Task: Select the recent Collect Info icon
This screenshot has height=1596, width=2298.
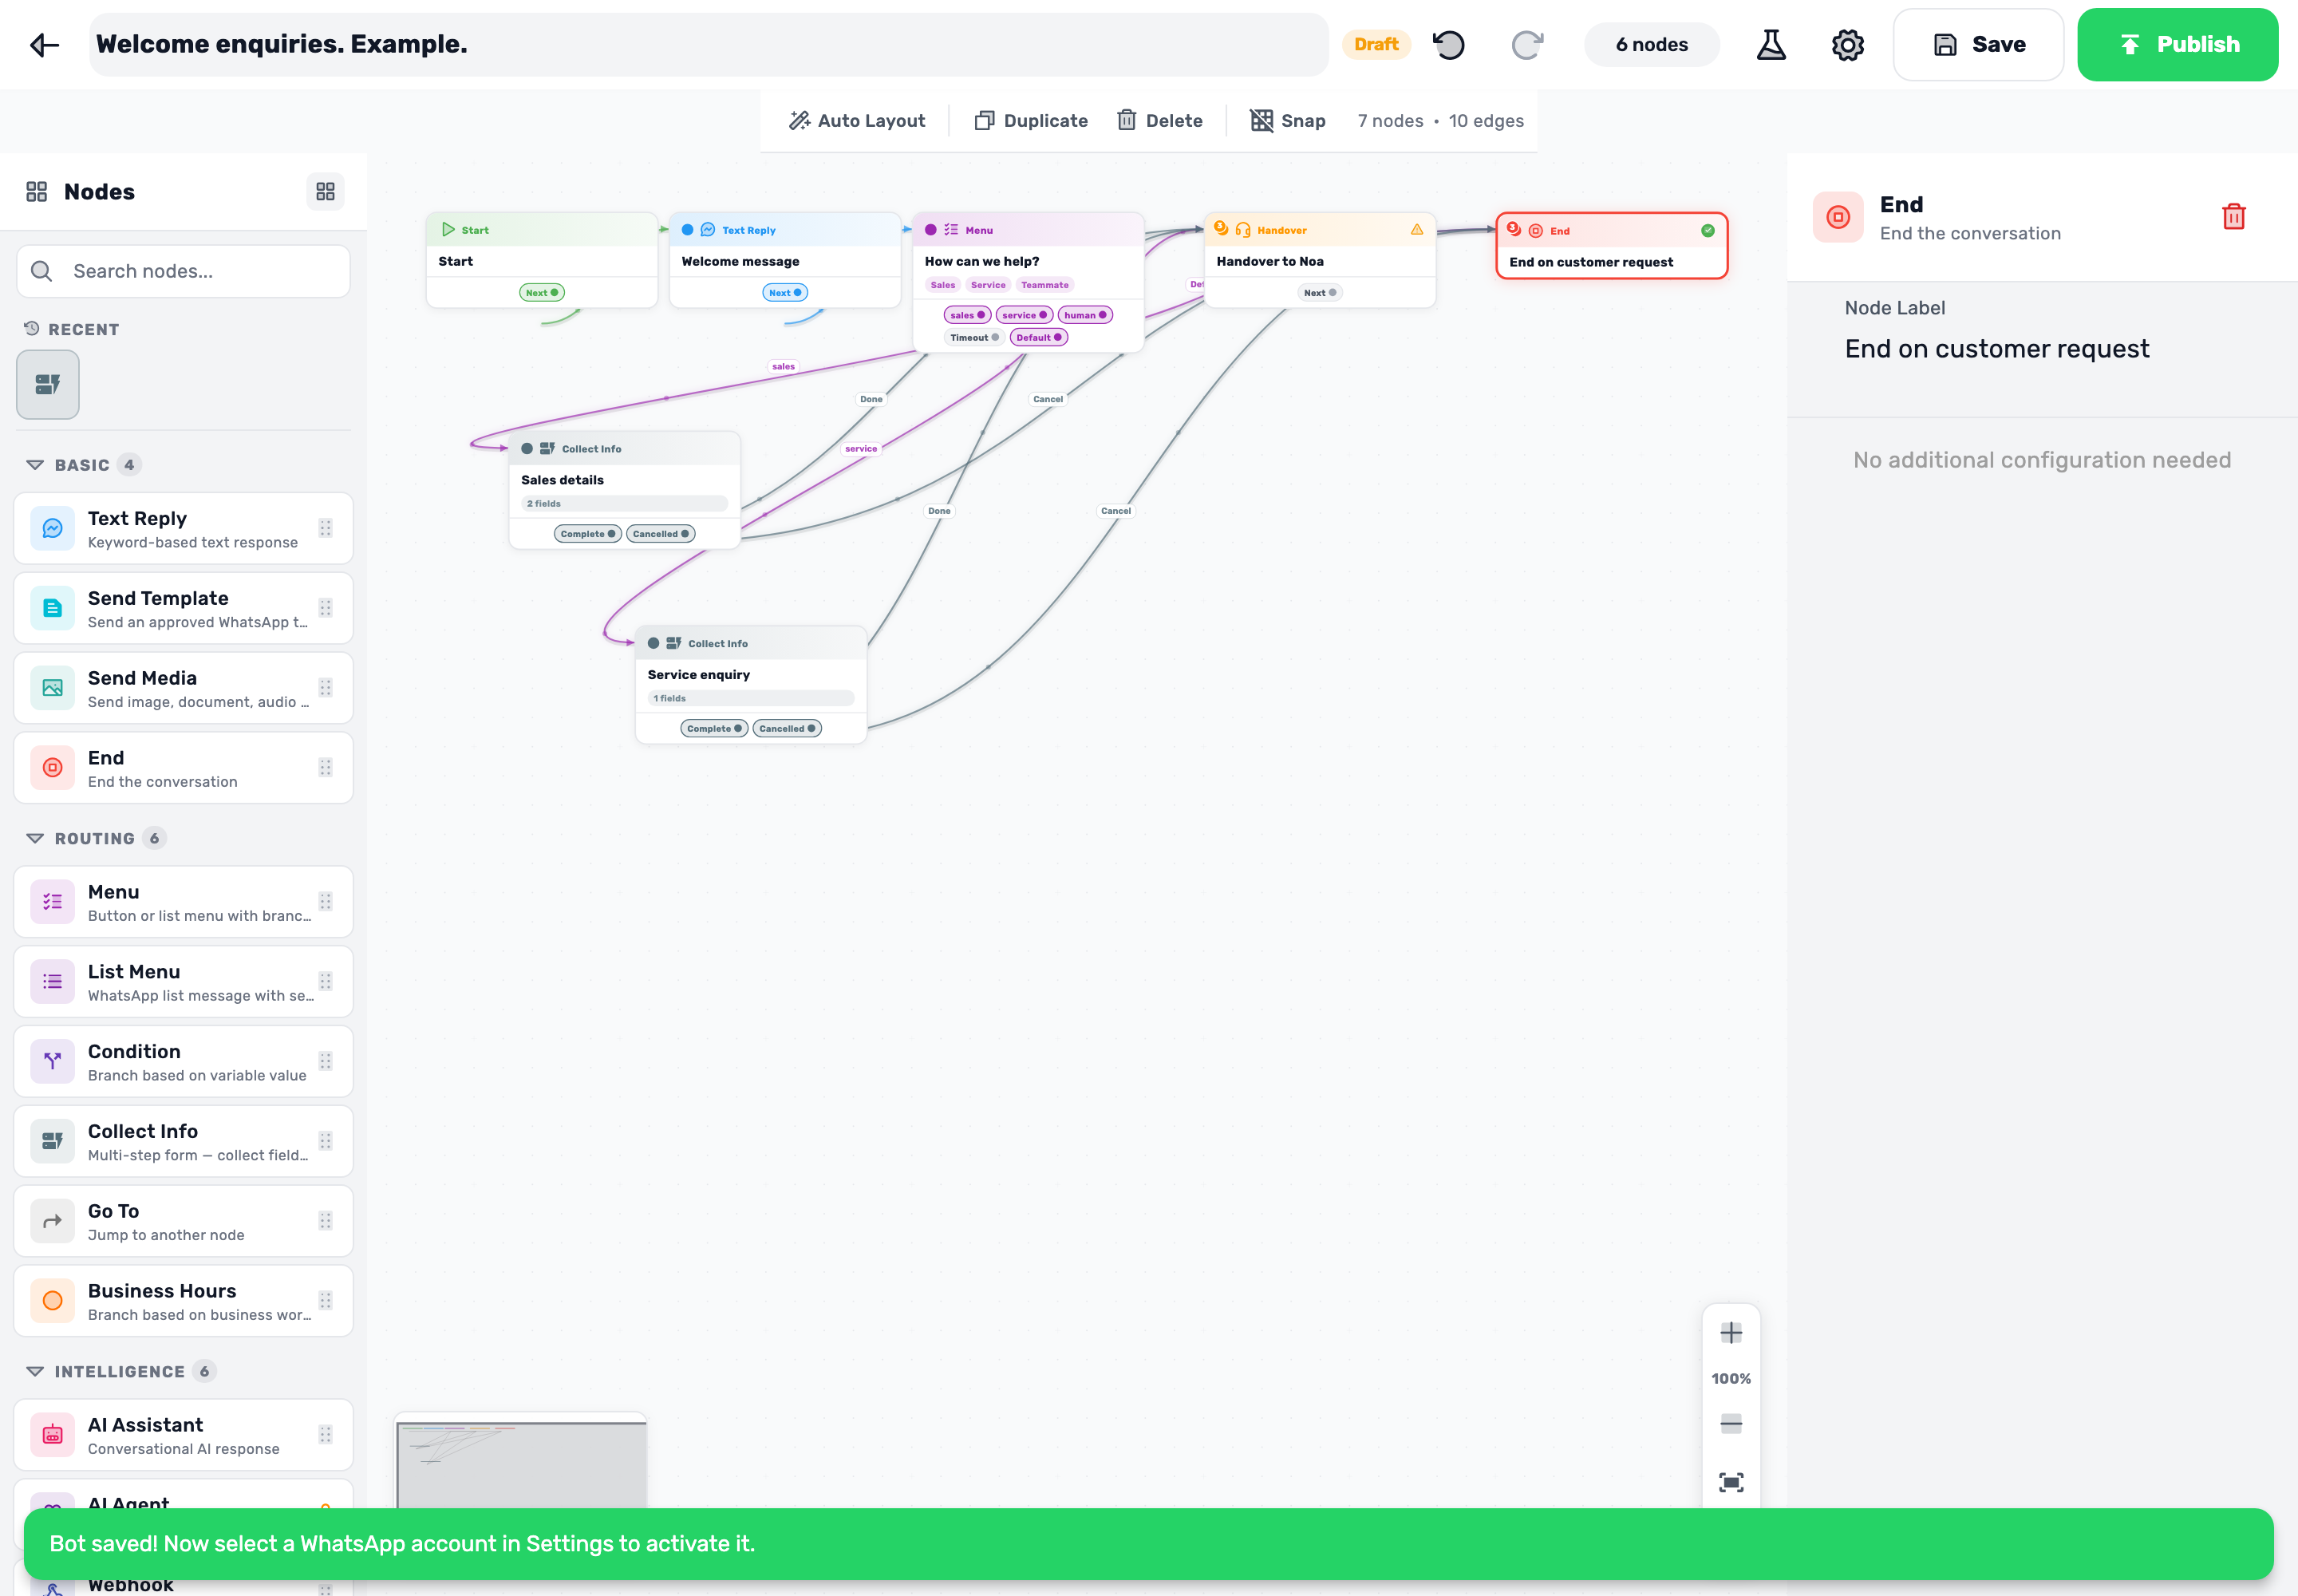Action: pos(47,384)
